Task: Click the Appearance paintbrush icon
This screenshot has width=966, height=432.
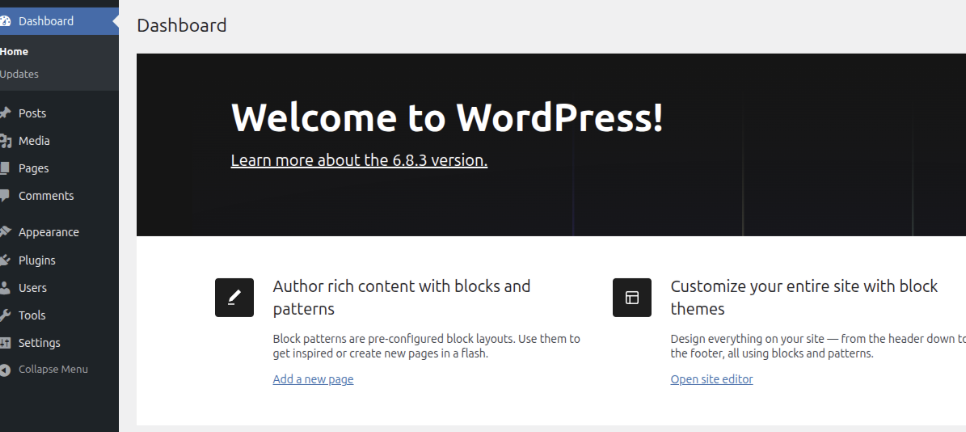Action: coord(5,232)
